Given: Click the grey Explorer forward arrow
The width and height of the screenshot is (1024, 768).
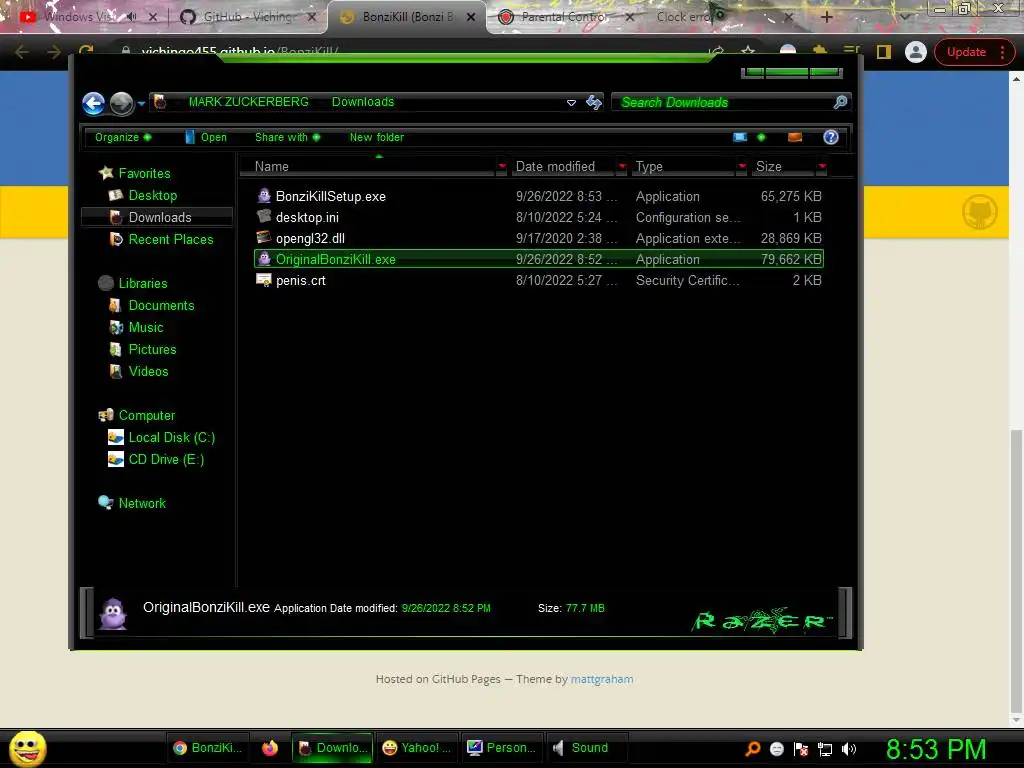Looking at the screenshot, I should tap(121, 103).
